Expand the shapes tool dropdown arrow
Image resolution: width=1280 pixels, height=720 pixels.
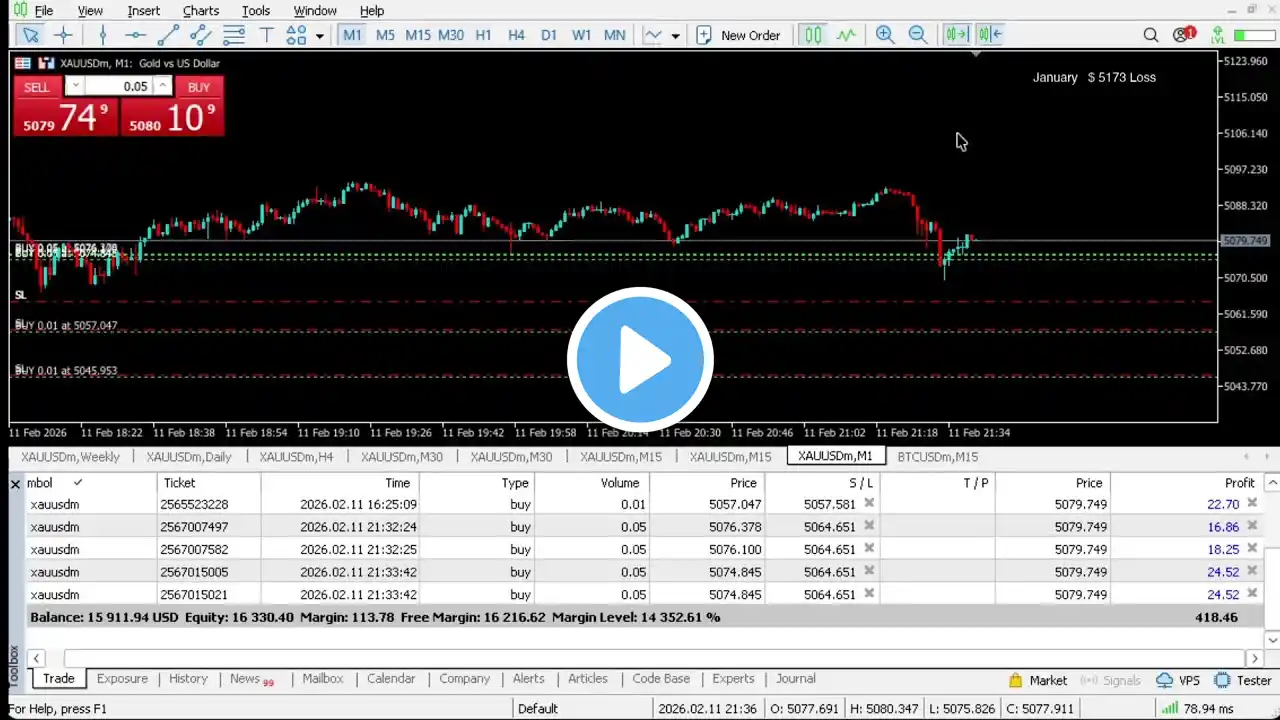coord(319,36)
